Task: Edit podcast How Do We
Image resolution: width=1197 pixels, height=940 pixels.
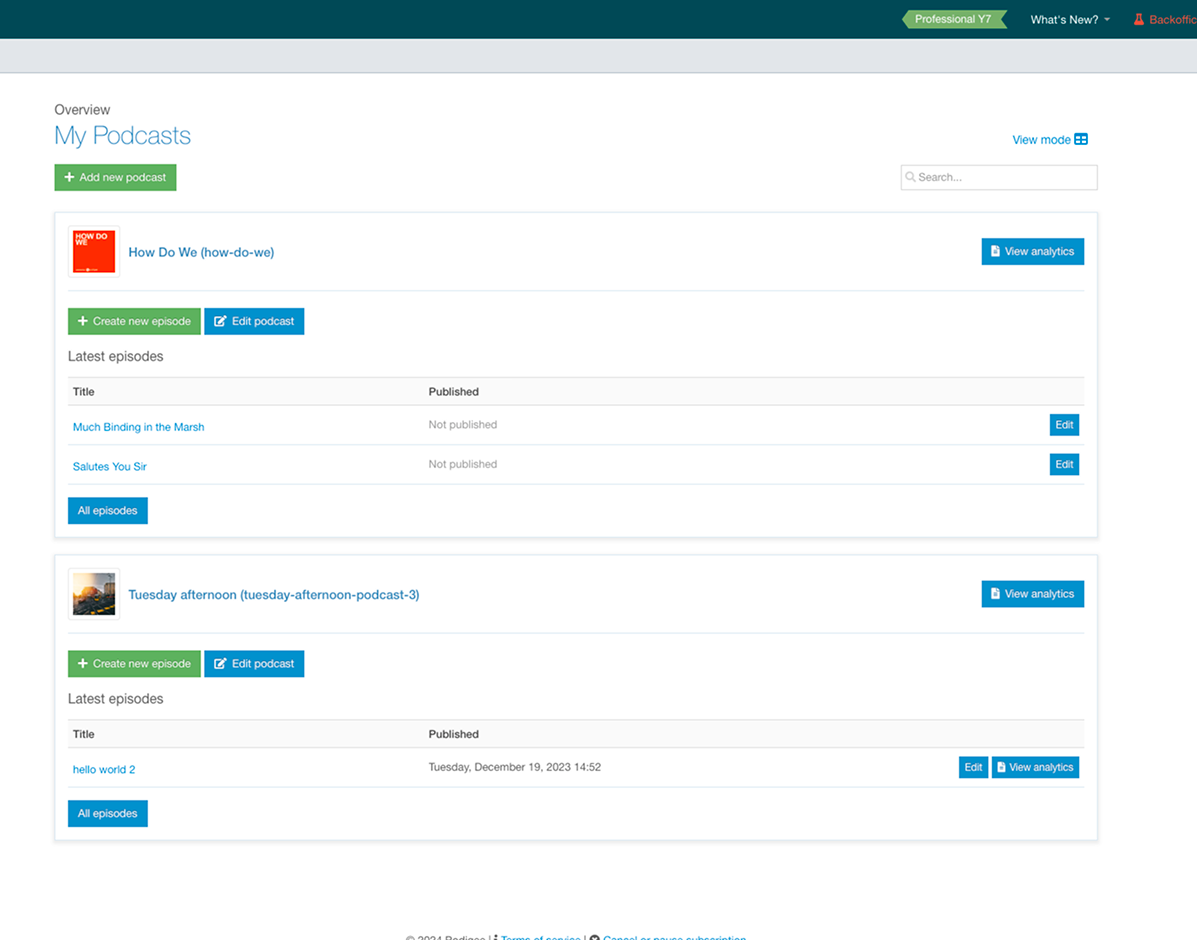Action: 254,321
